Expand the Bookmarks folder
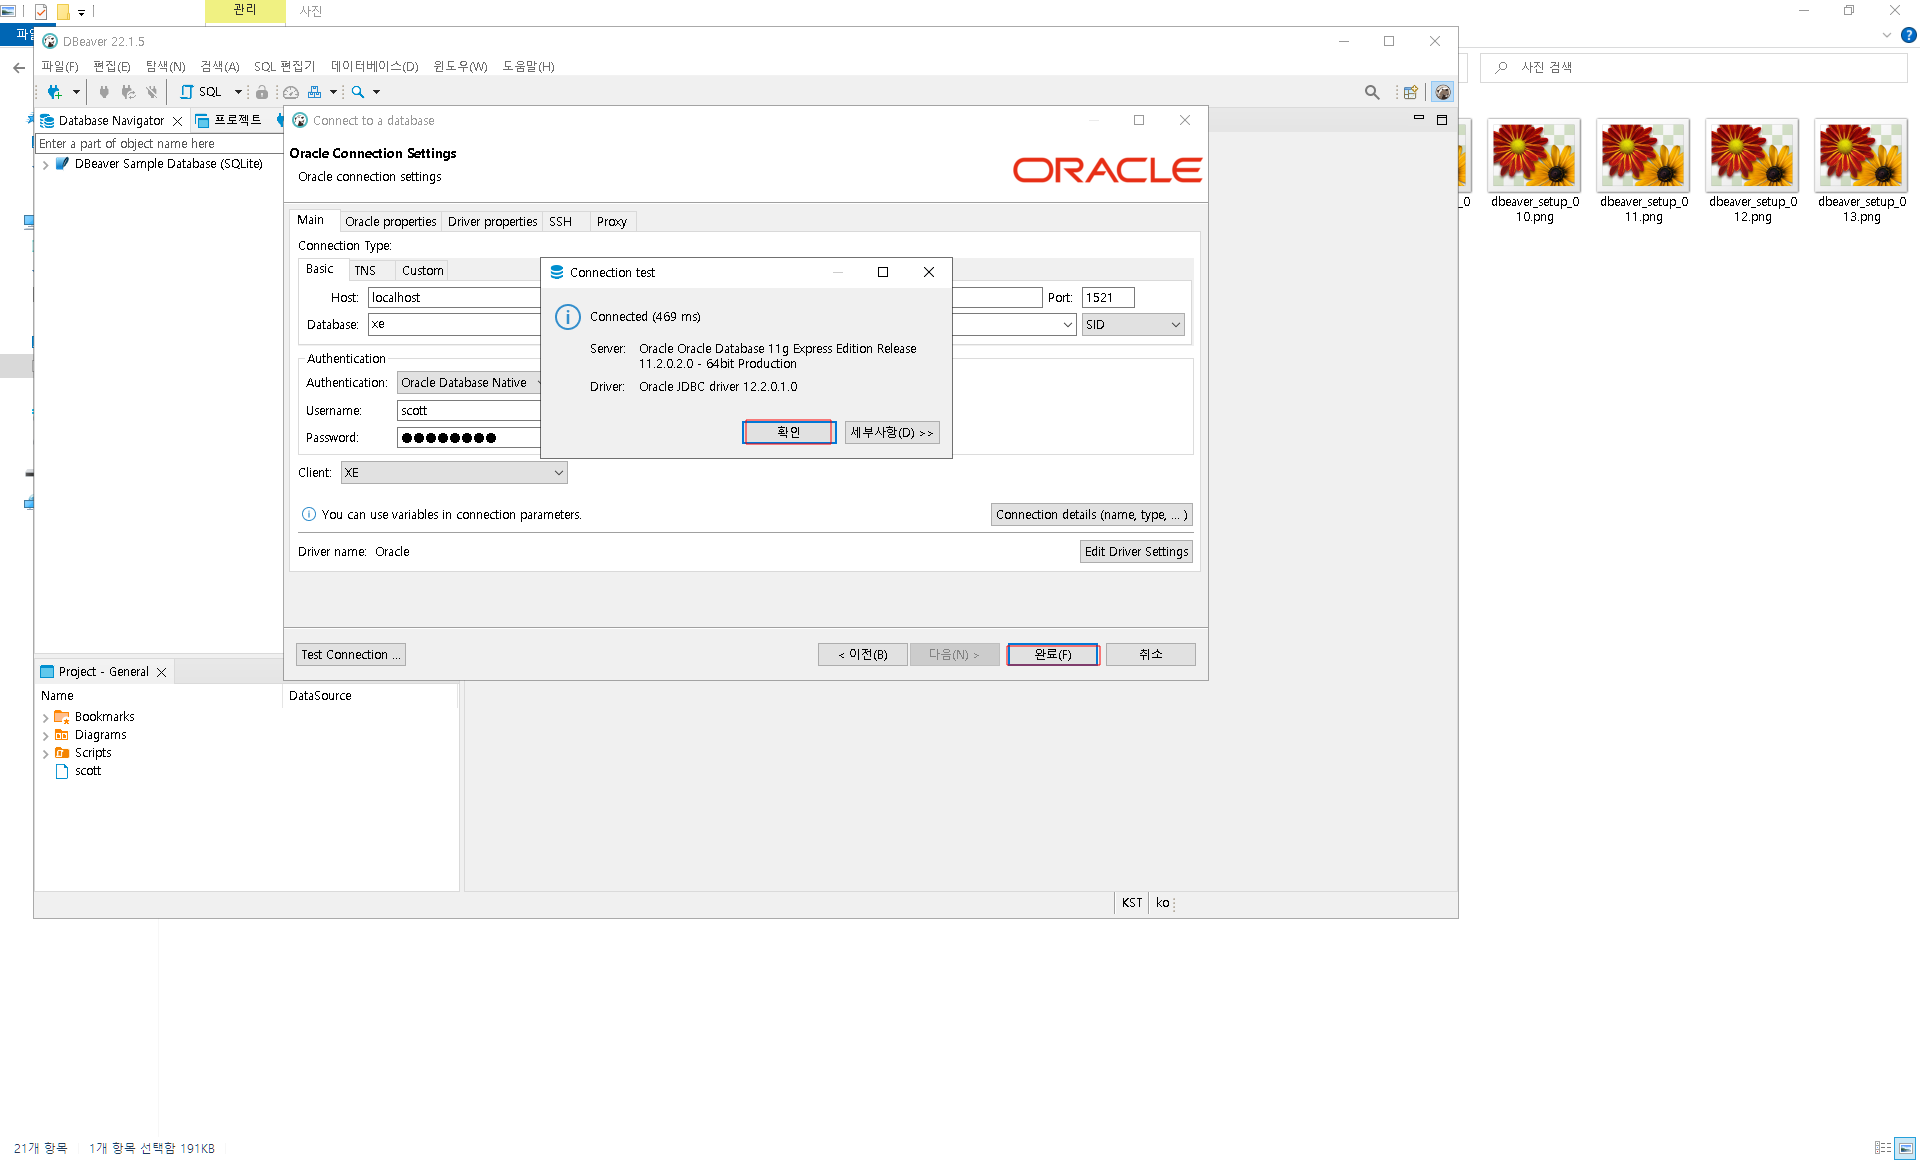This screenshot has height=1160, width=1920. click(x=46, y=718)
